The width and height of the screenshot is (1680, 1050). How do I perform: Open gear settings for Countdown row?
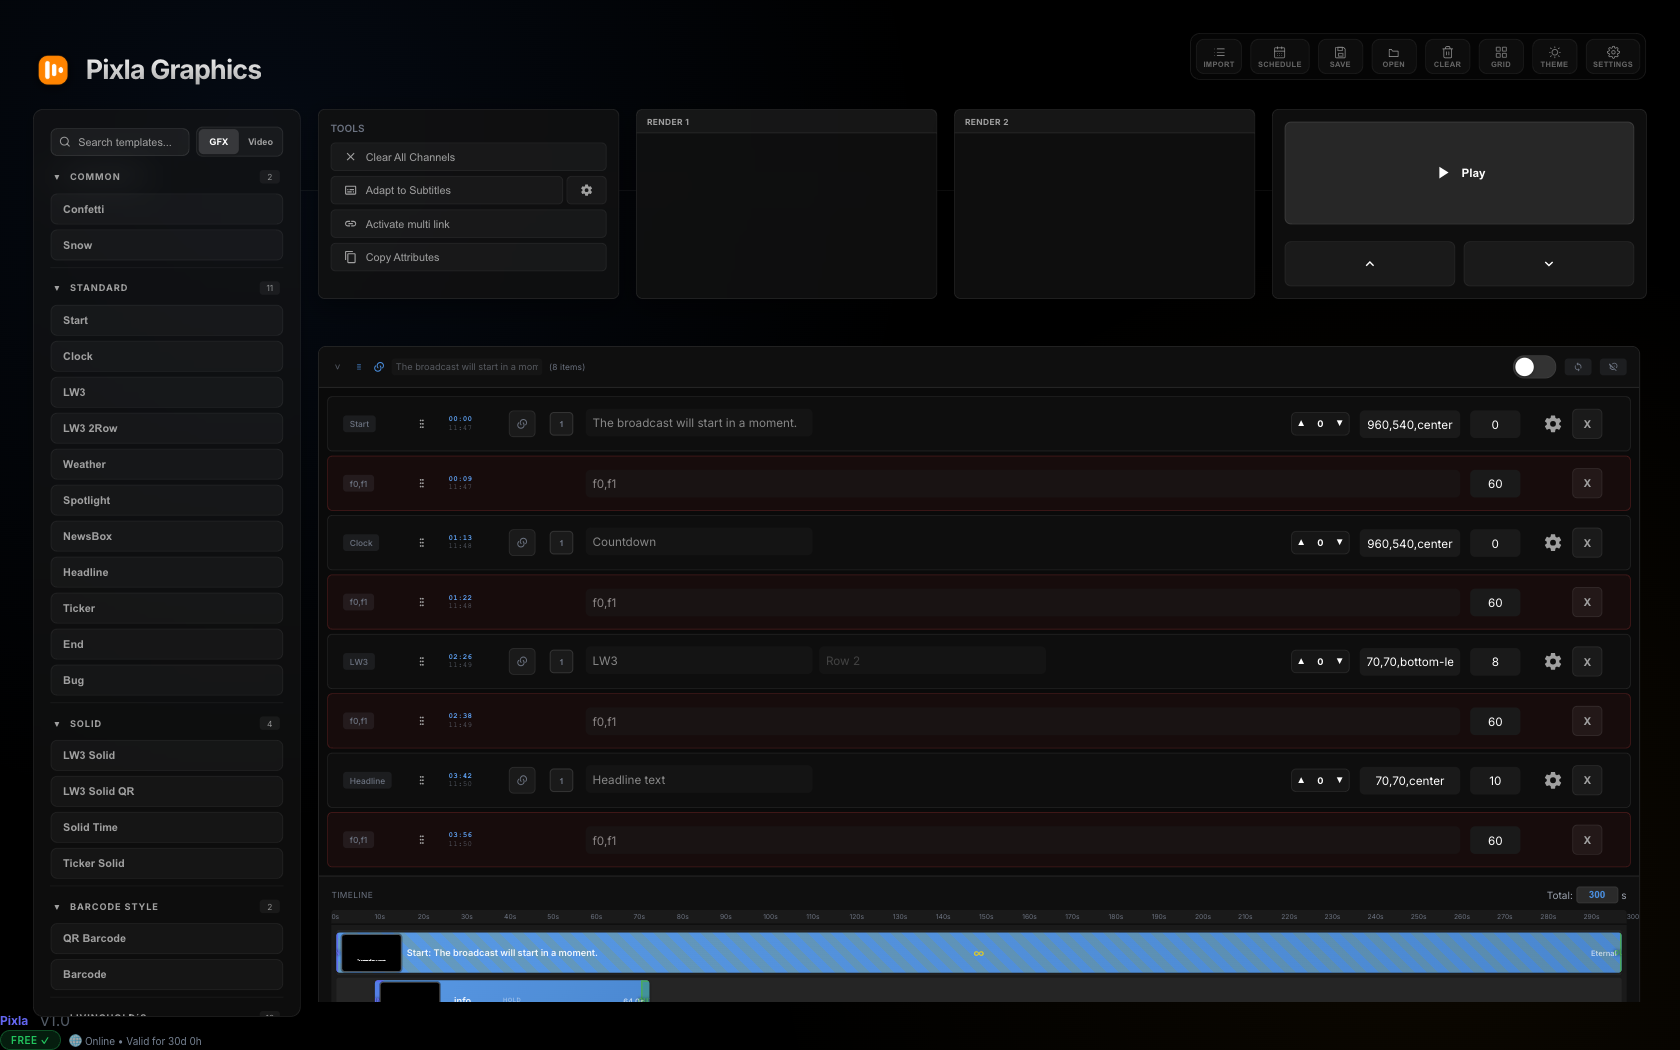1552,543
